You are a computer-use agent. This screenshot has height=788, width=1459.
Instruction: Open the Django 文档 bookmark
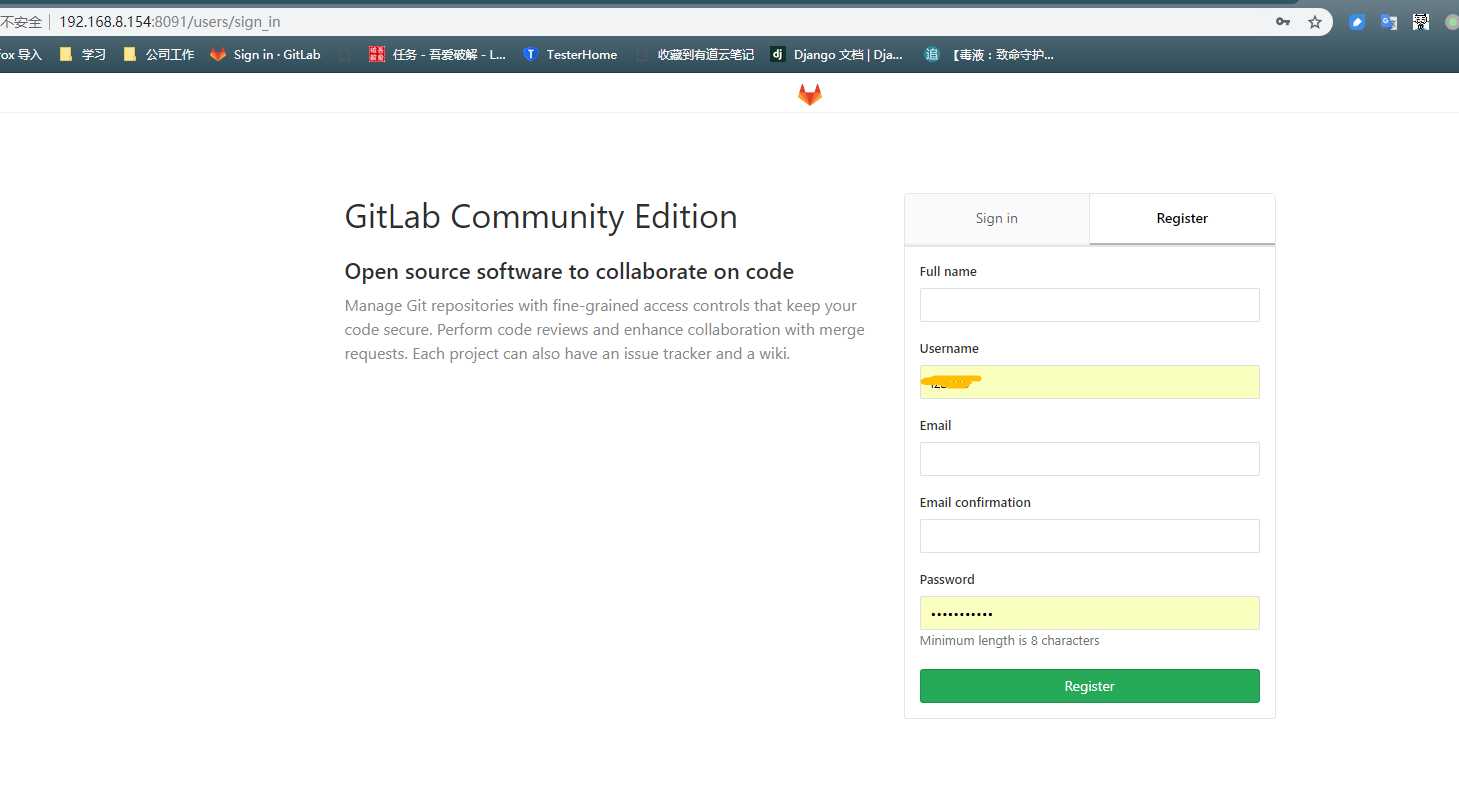(837, 55)
